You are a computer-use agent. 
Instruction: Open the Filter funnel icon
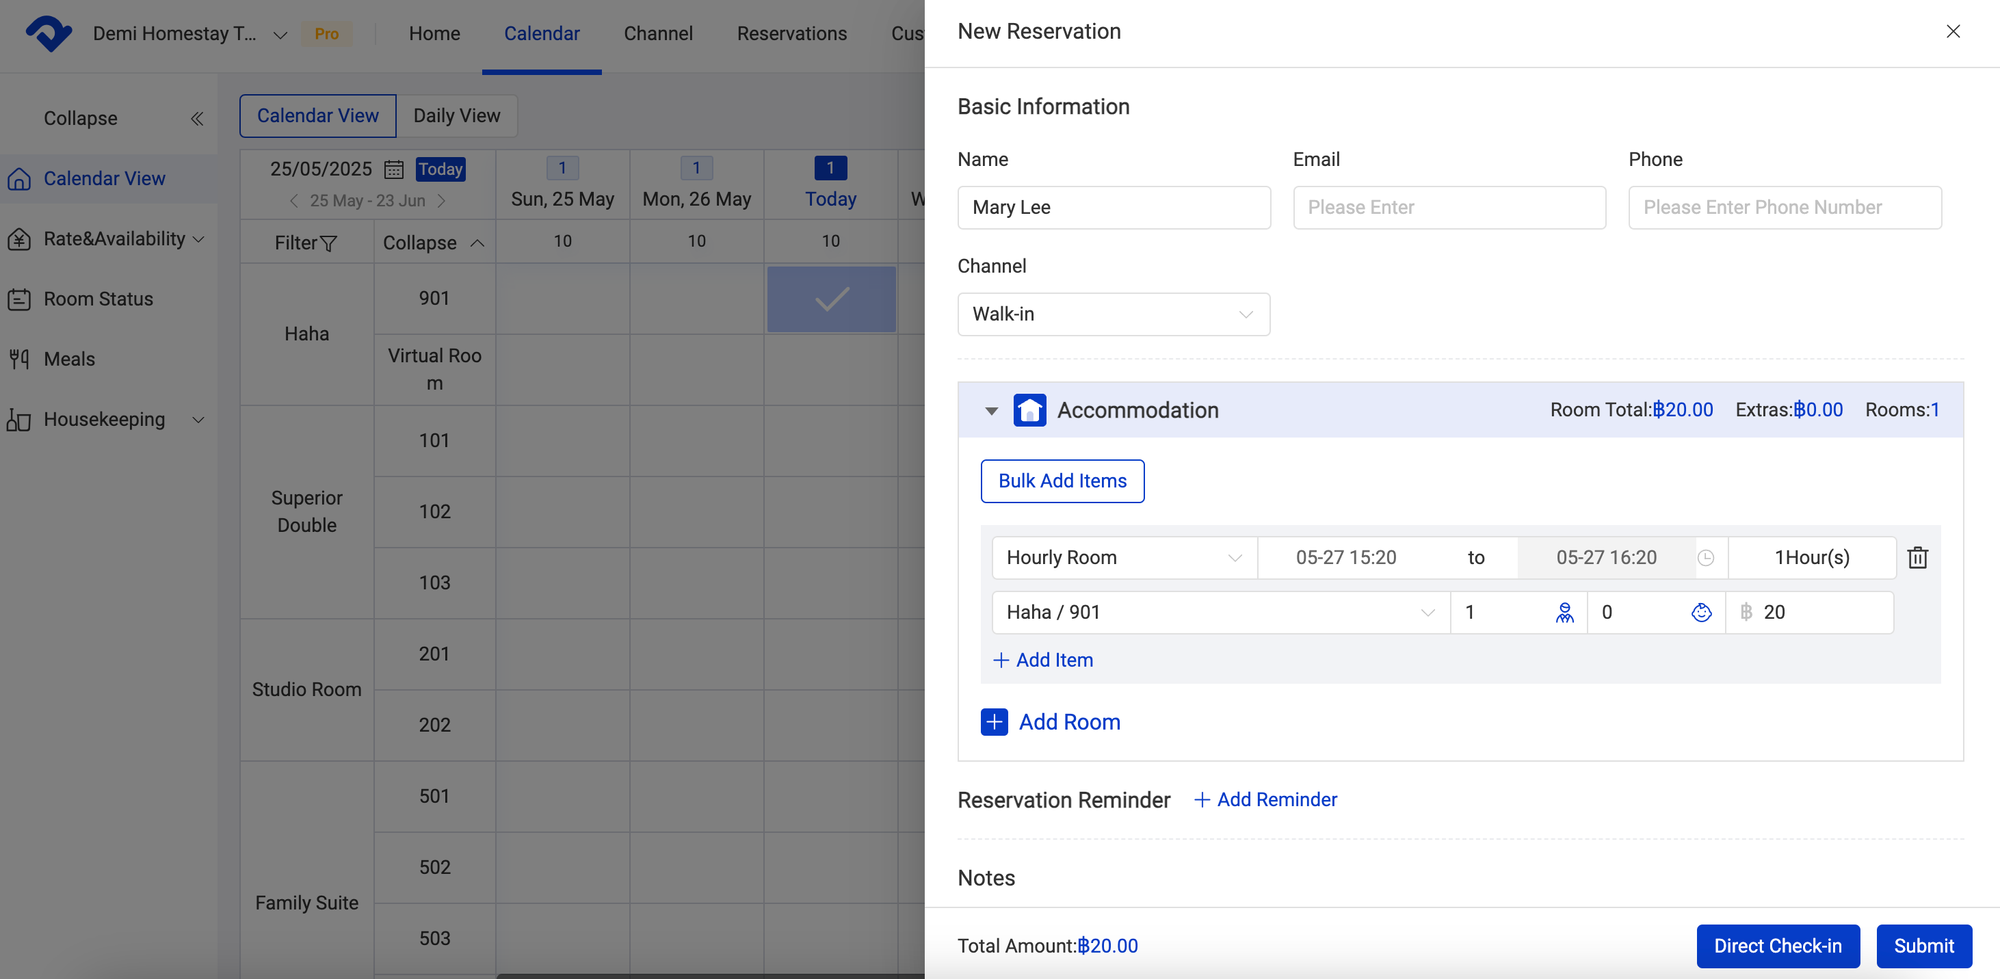pos(331,242)
